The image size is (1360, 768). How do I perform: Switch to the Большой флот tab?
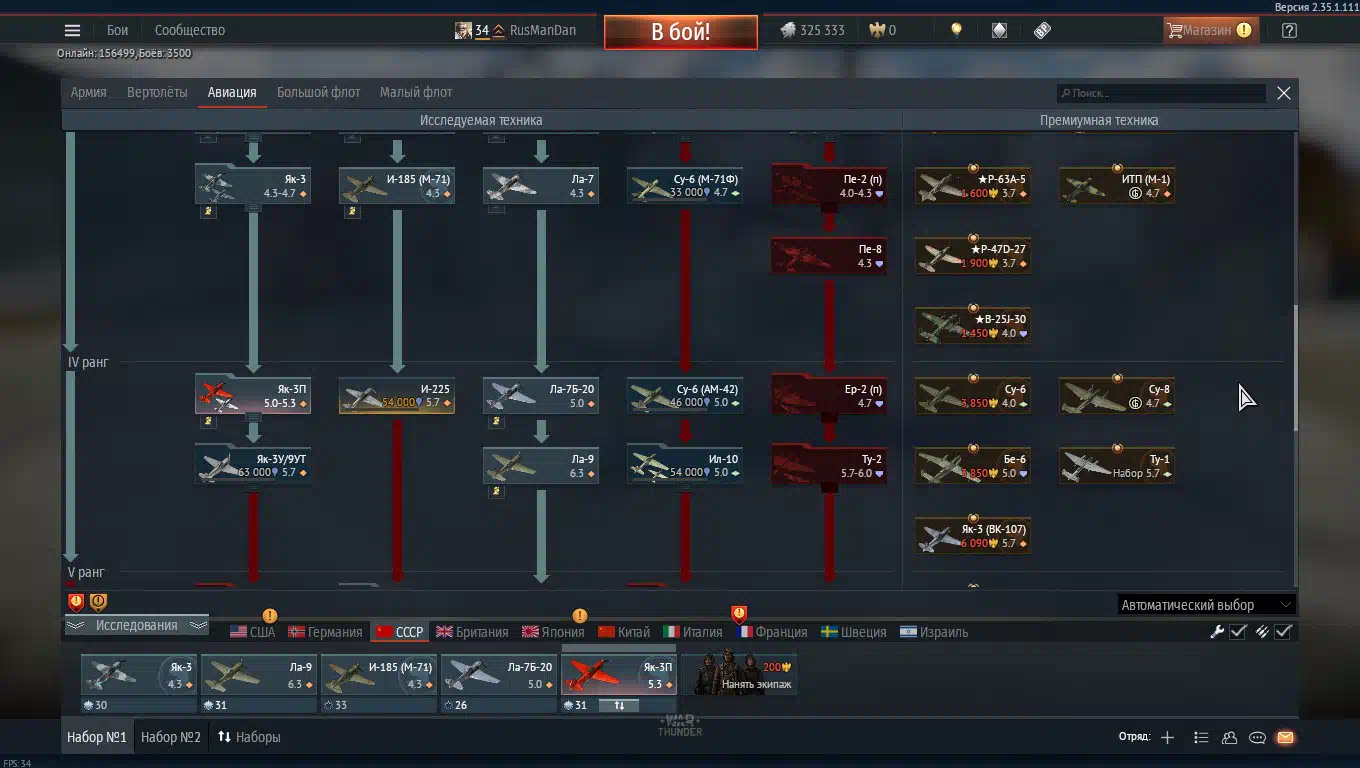(318, 92)
